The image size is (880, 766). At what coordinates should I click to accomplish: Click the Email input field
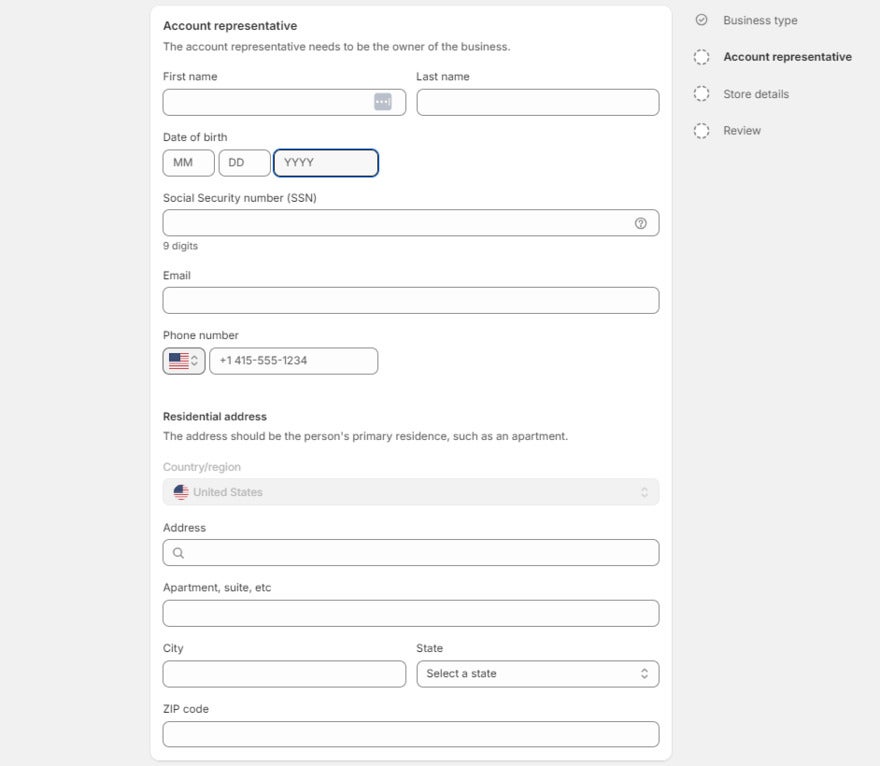(x=410, y=299)
